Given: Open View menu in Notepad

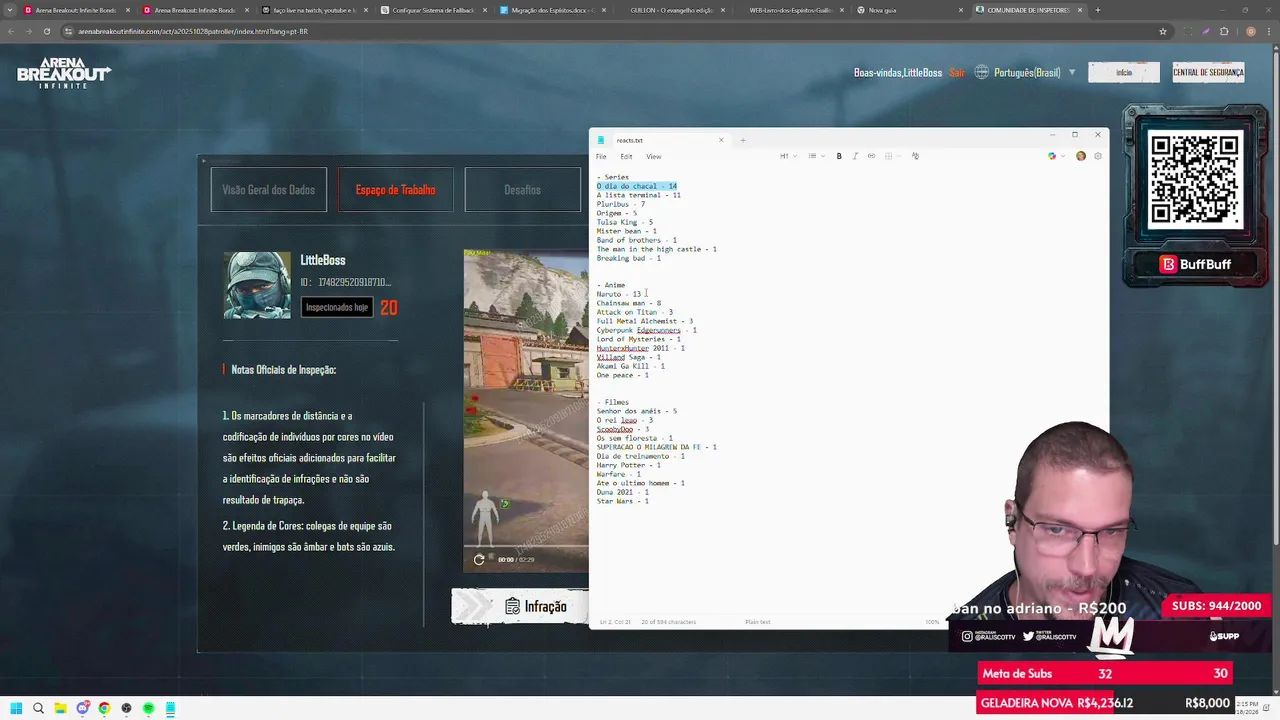Looking at the screenshot, I should [x=653, y=156].
